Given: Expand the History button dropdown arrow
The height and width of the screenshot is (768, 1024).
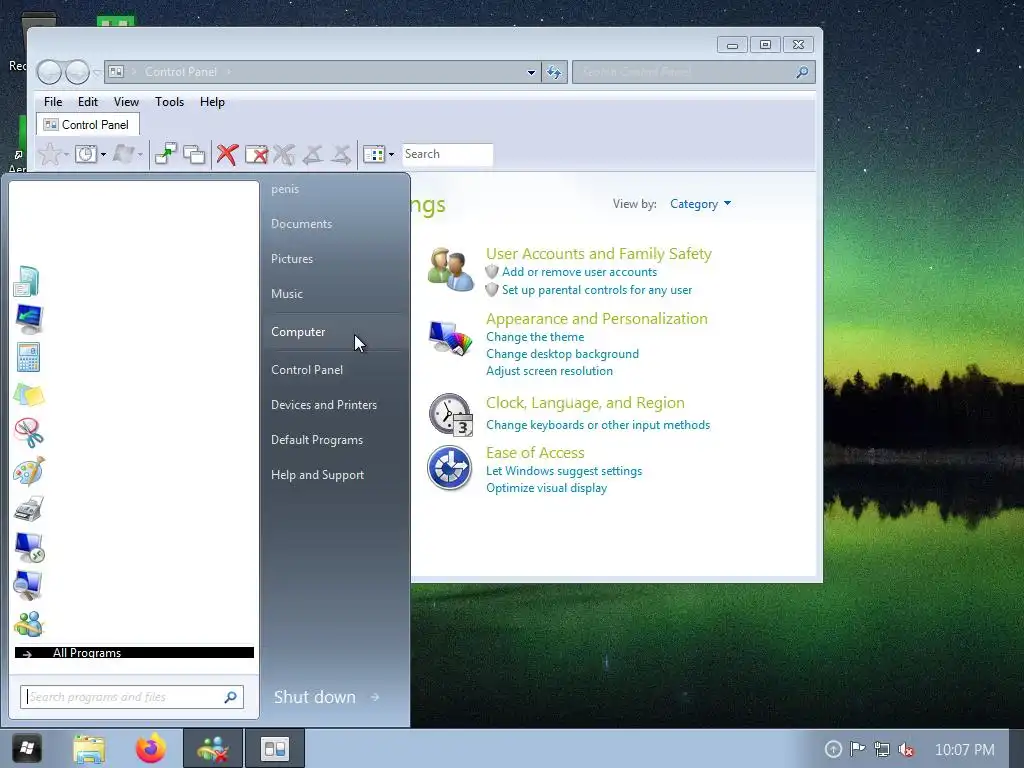Looking at the screenshot, I should pyautogui.click(x=103, y=155).
